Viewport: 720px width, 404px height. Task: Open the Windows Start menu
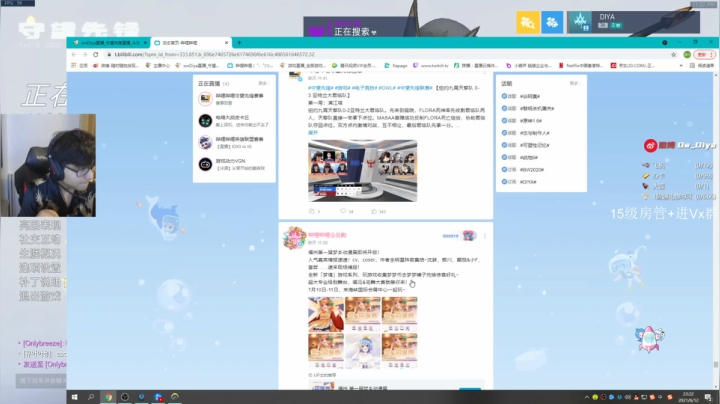pyautogui.click(x=74, y=397)
